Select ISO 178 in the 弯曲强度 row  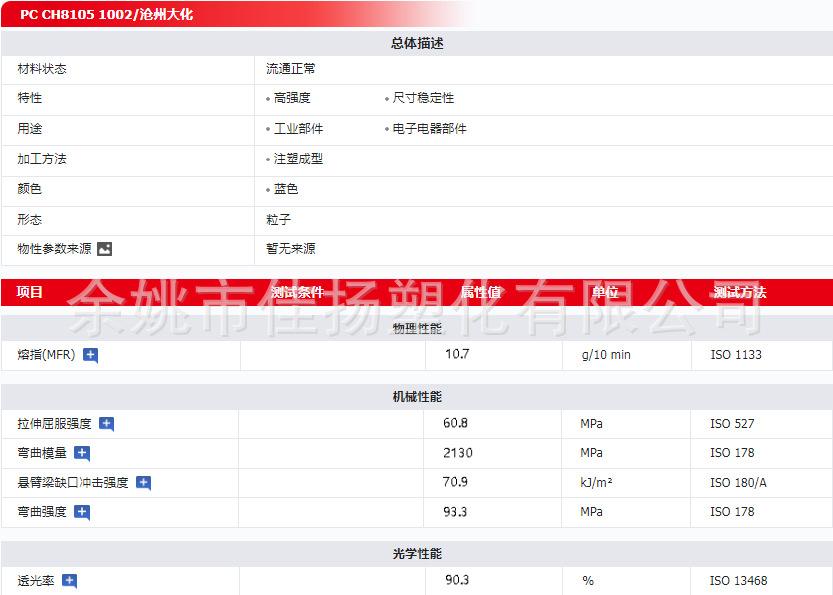tap(732, 512)
